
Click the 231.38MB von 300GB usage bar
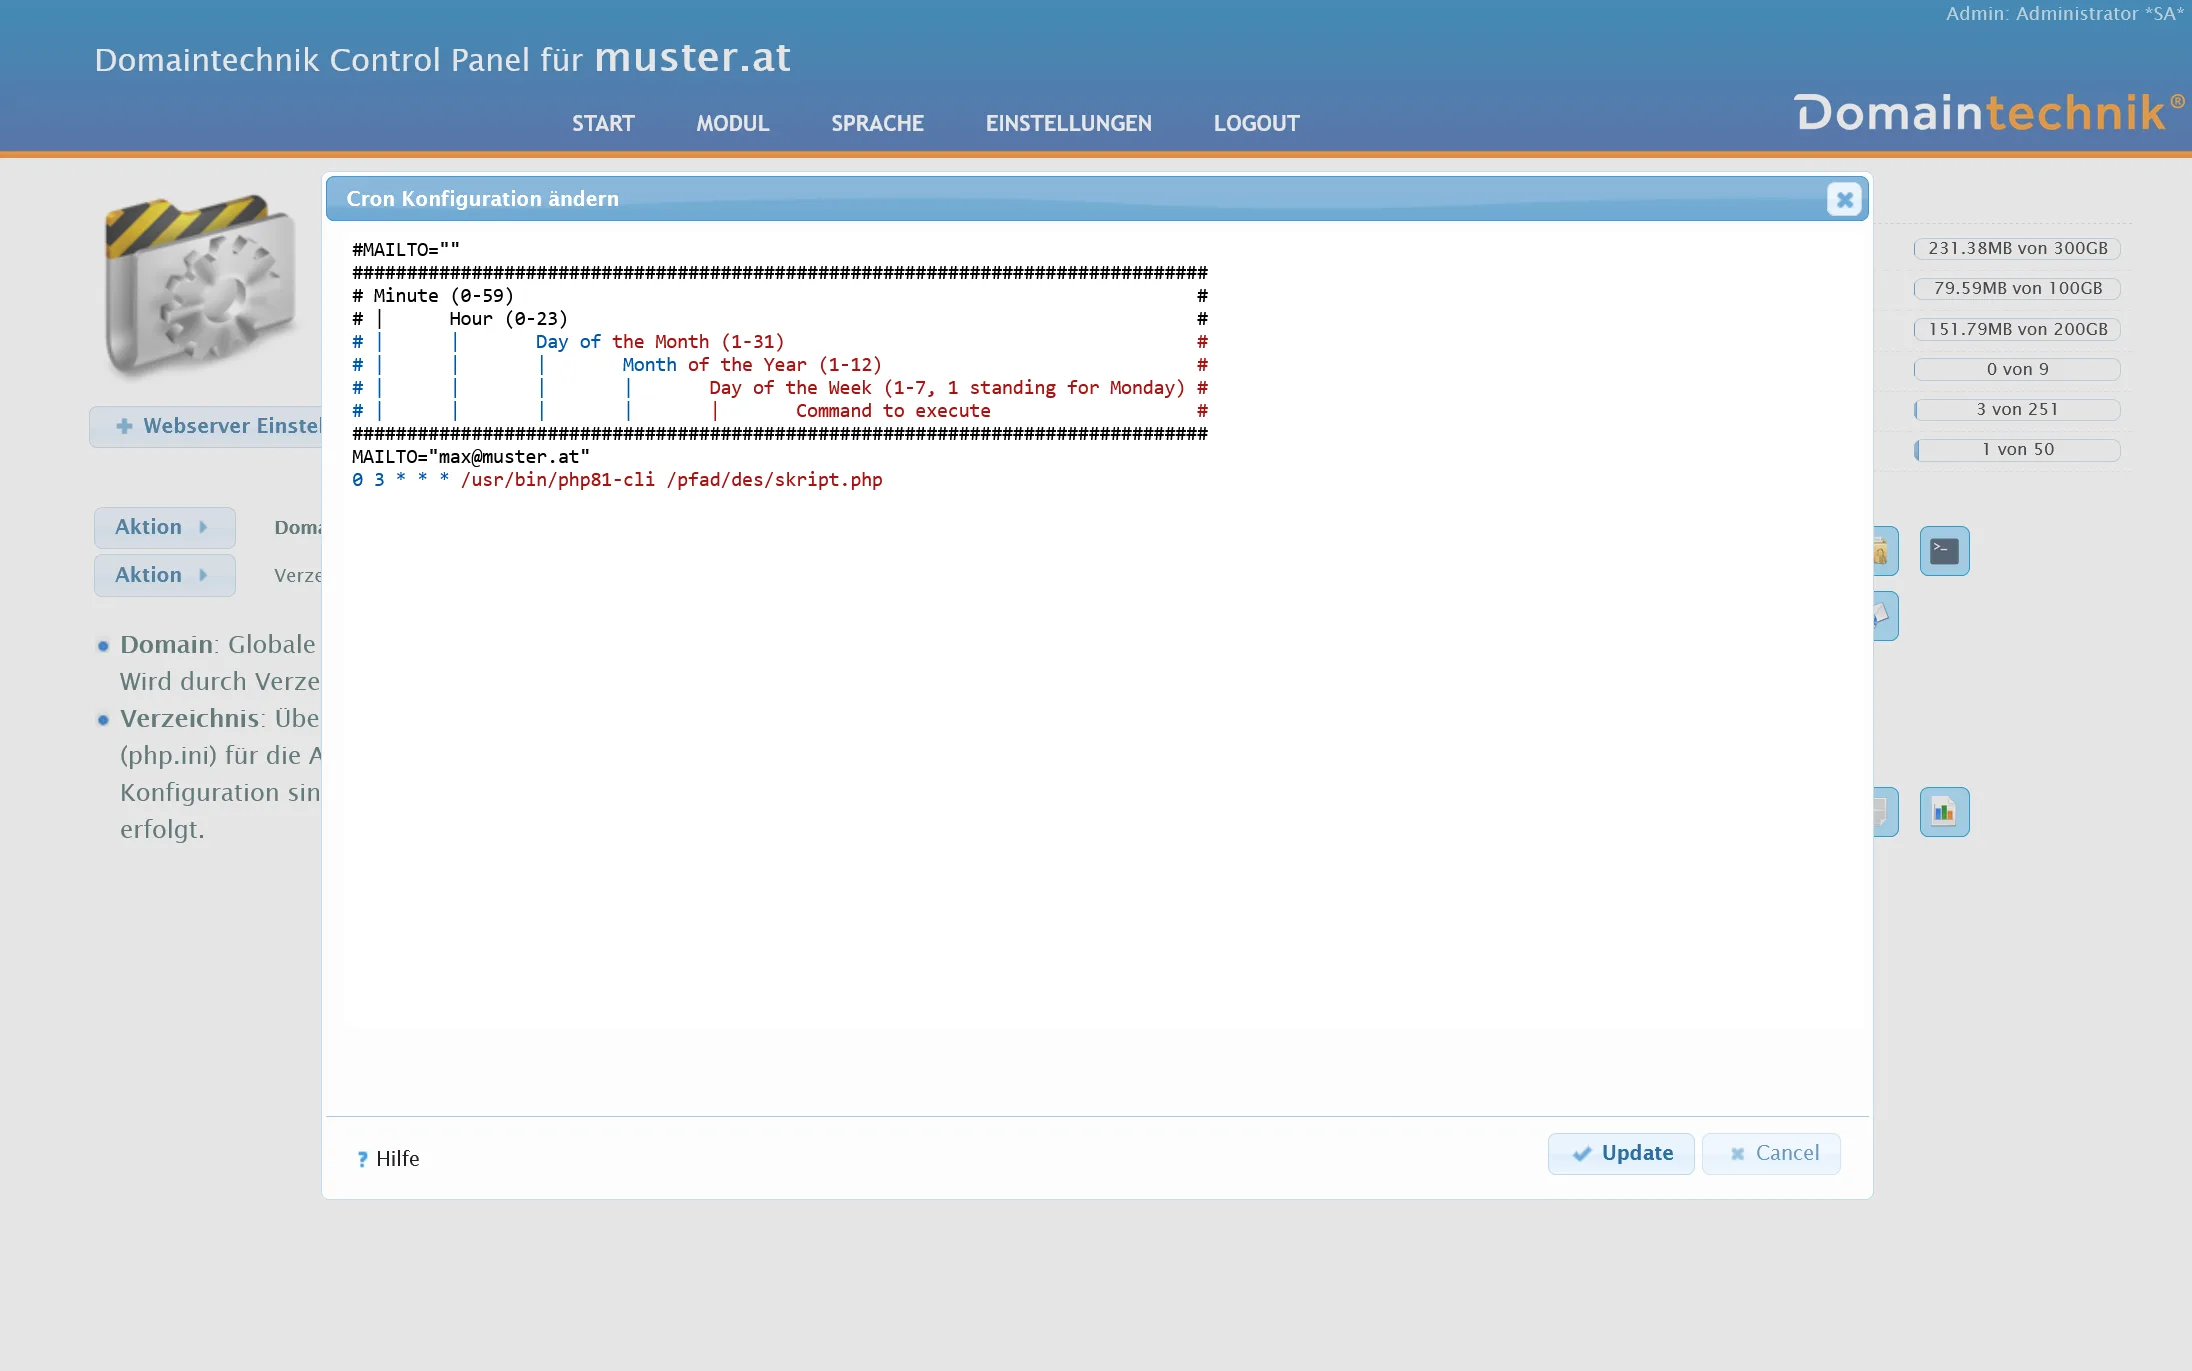coord(2017,249)
